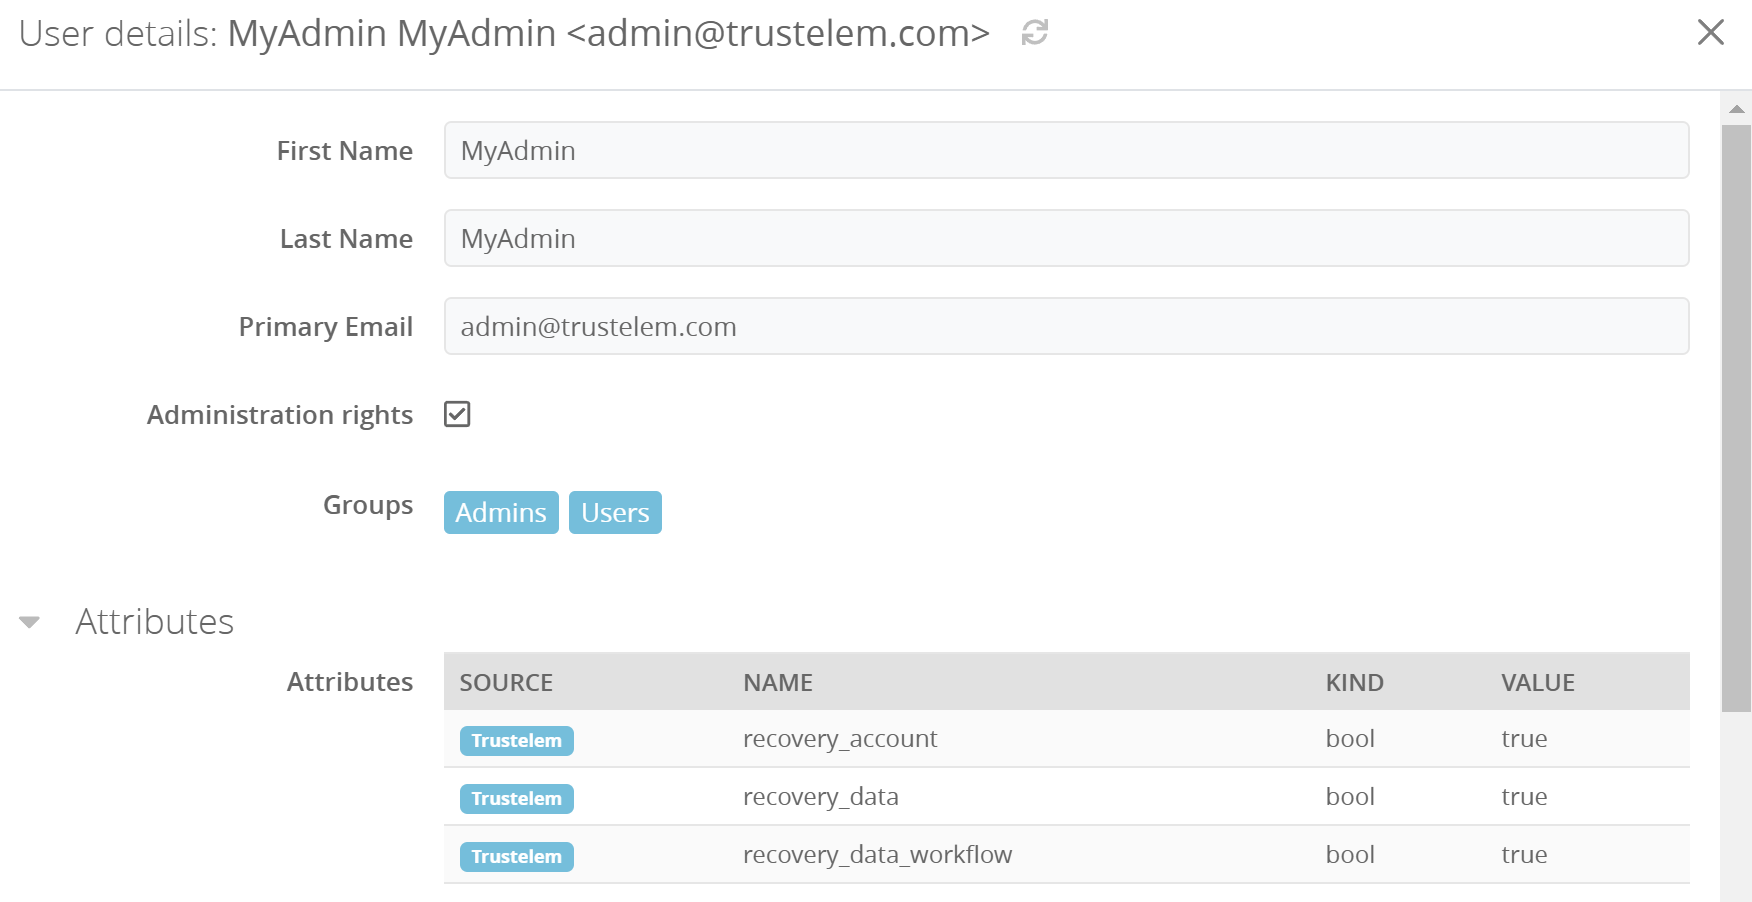Click Trustelem badge in recovery_data_workflow row
Viewport: 1752px width, 902px height.
pos(517,857)
